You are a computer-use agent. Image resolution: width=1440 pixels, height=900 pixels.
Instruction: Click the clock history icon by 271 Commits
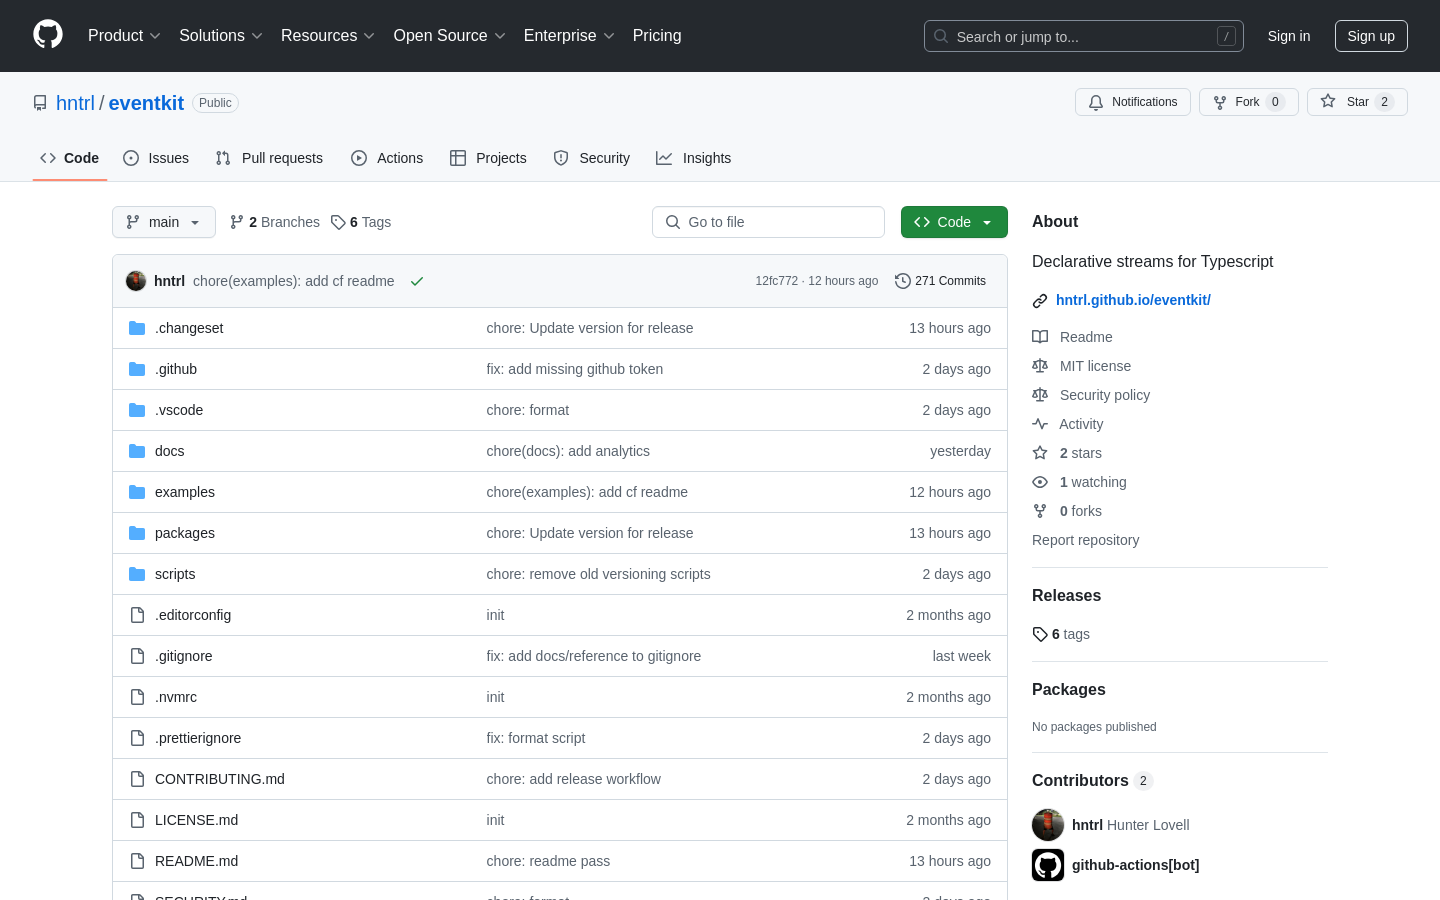click(902, 281)
